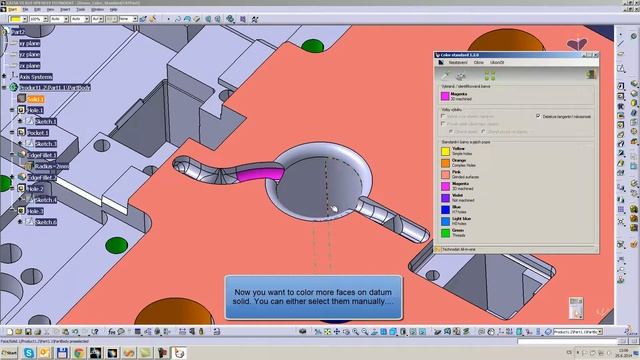Open Google Chrome from the taskbar
The height and width of the screenshot is (360, 640).
79,353
